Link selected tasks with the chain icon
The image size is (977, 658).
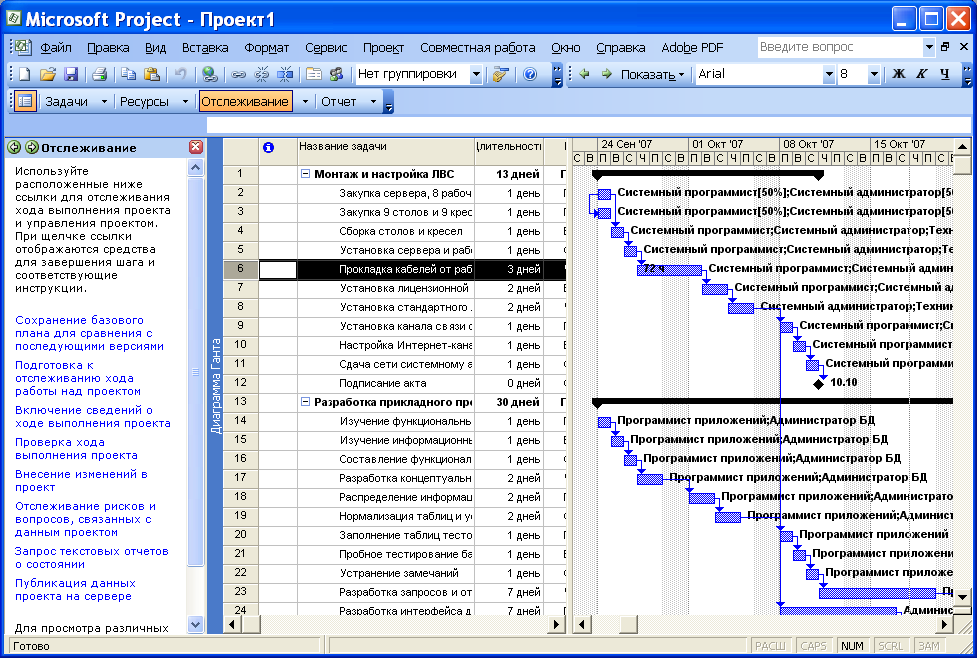(239, 75)
